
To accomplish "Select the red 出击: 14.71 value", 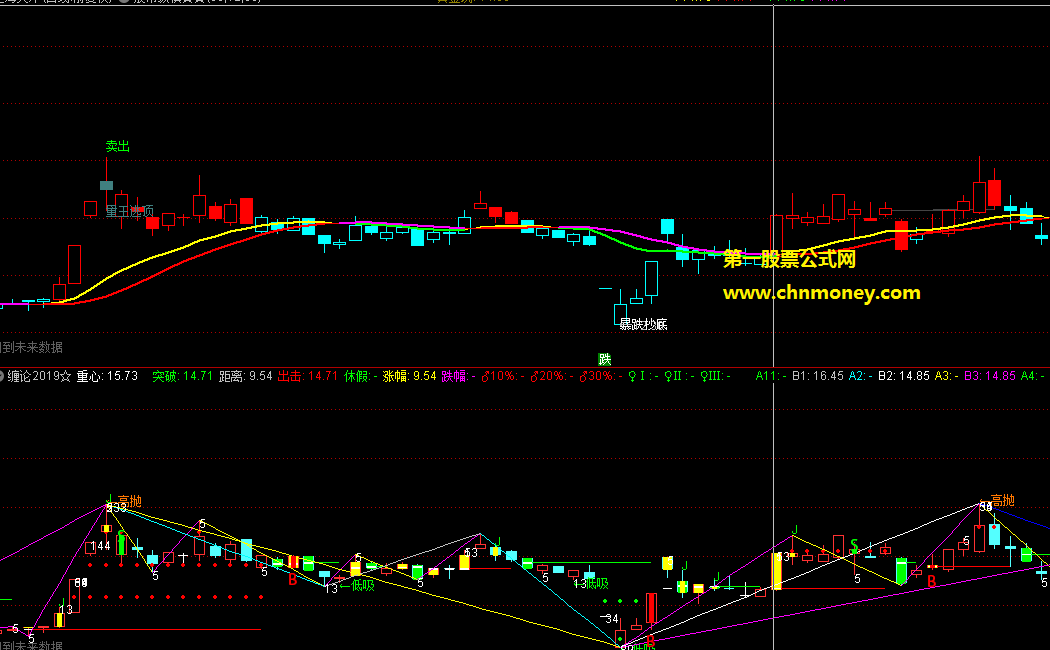I will pos(307,376).
